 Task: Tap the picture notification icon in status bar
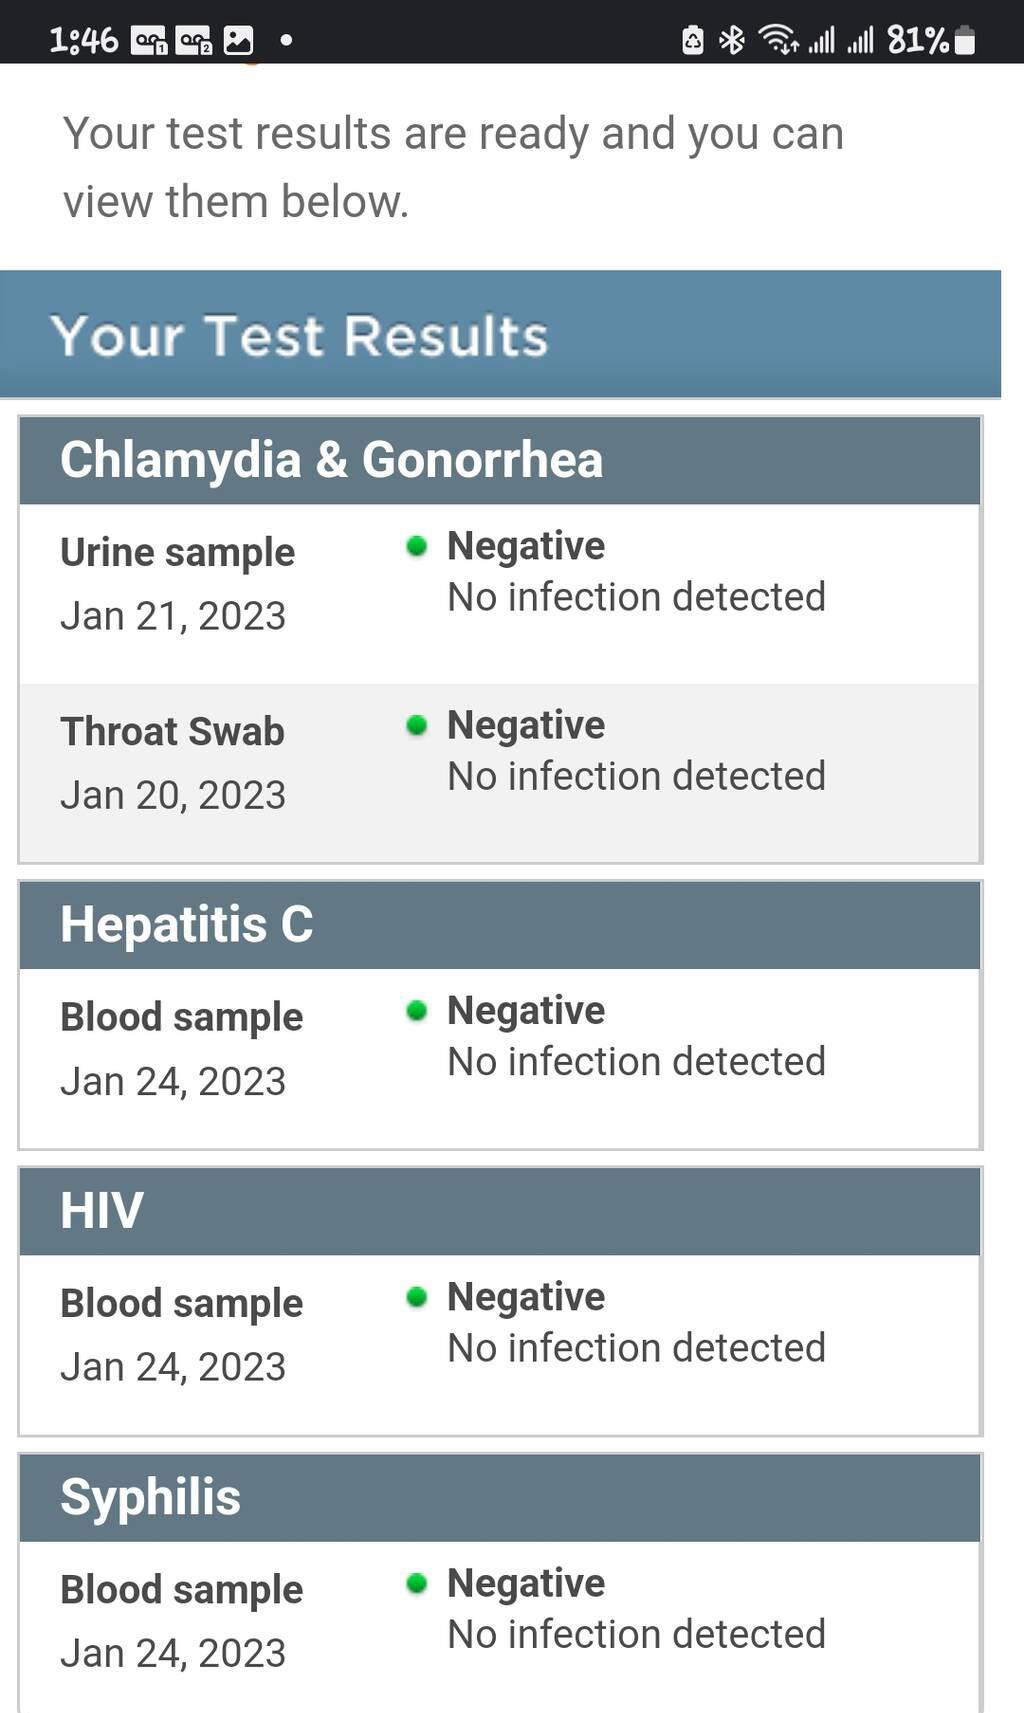(238, 41)
